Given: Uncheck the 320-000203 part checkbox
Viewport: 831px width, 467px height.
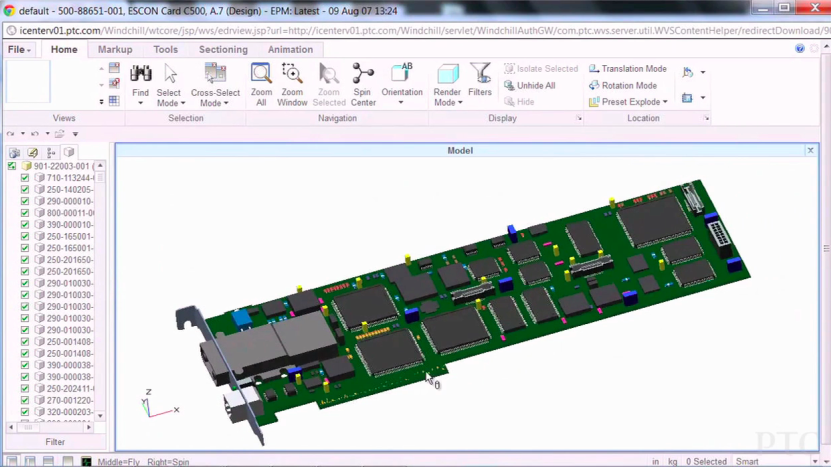Looking at the screenshot, I should (25, 412).
